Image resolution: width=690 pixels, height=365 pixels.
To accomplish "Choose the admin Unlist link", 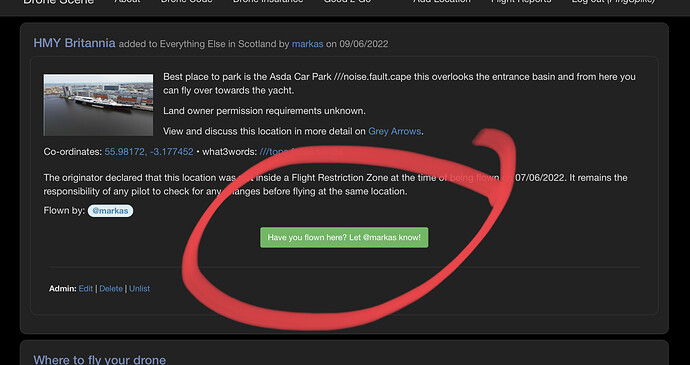I will click(x=139, y=289).
